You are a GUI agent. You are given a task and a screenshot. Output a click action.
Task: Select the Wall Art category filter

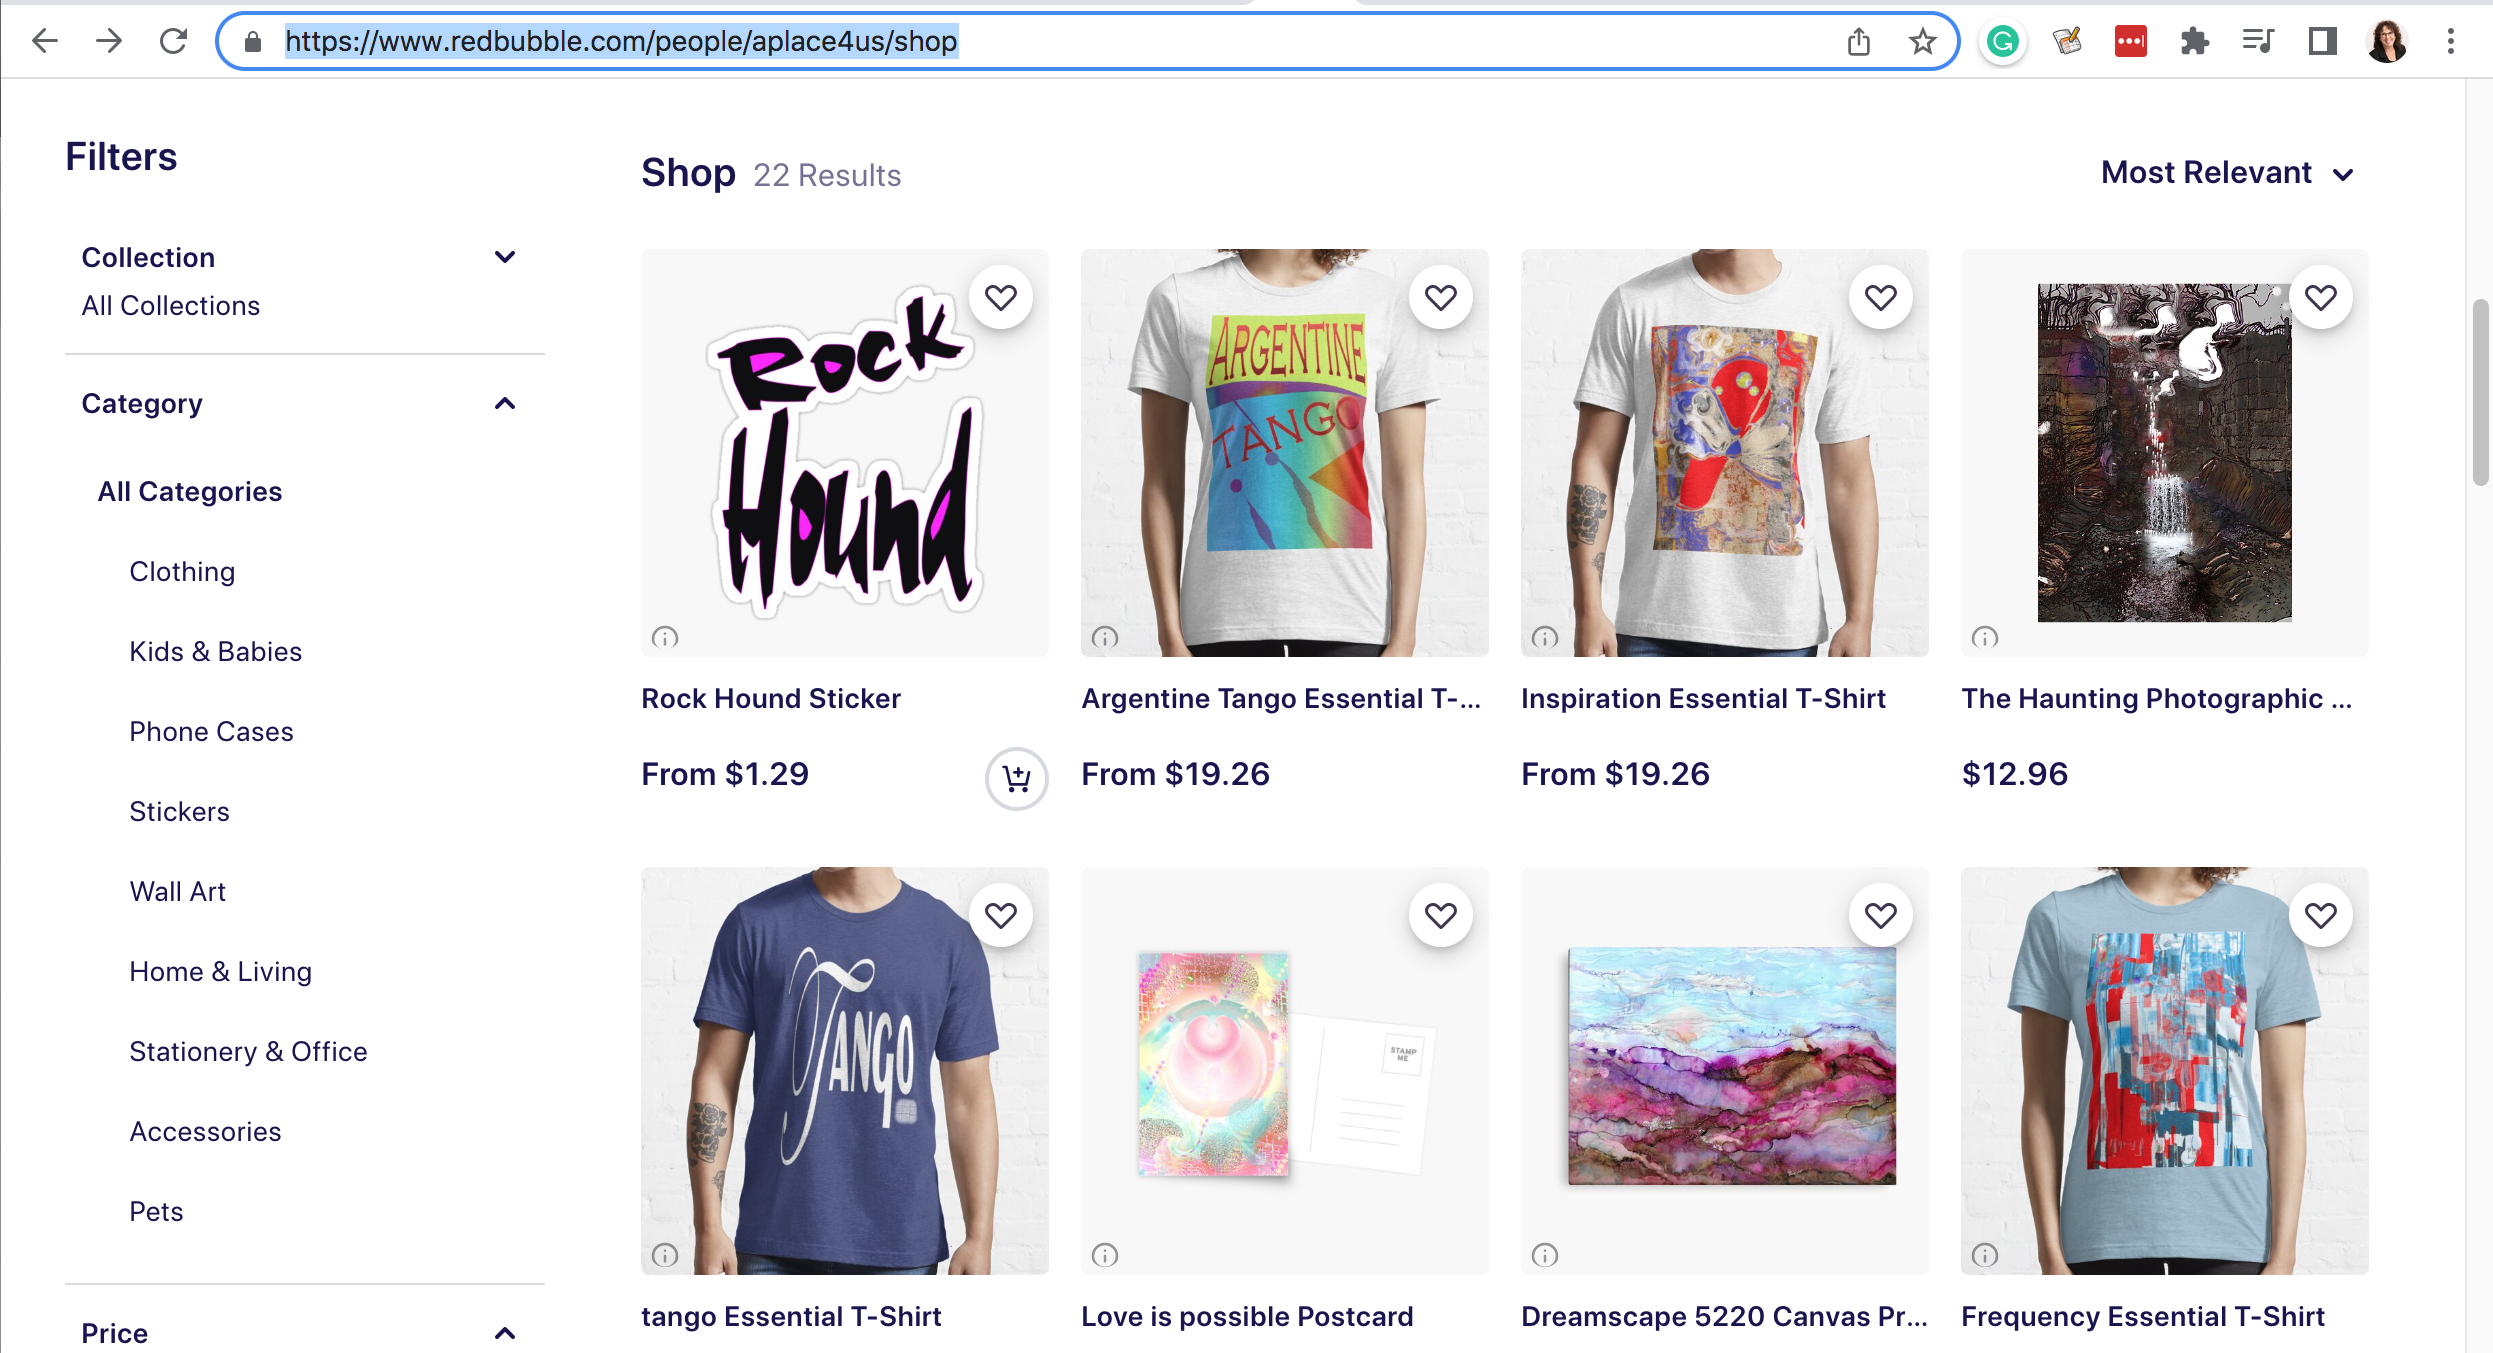click(x=177, y=891)
